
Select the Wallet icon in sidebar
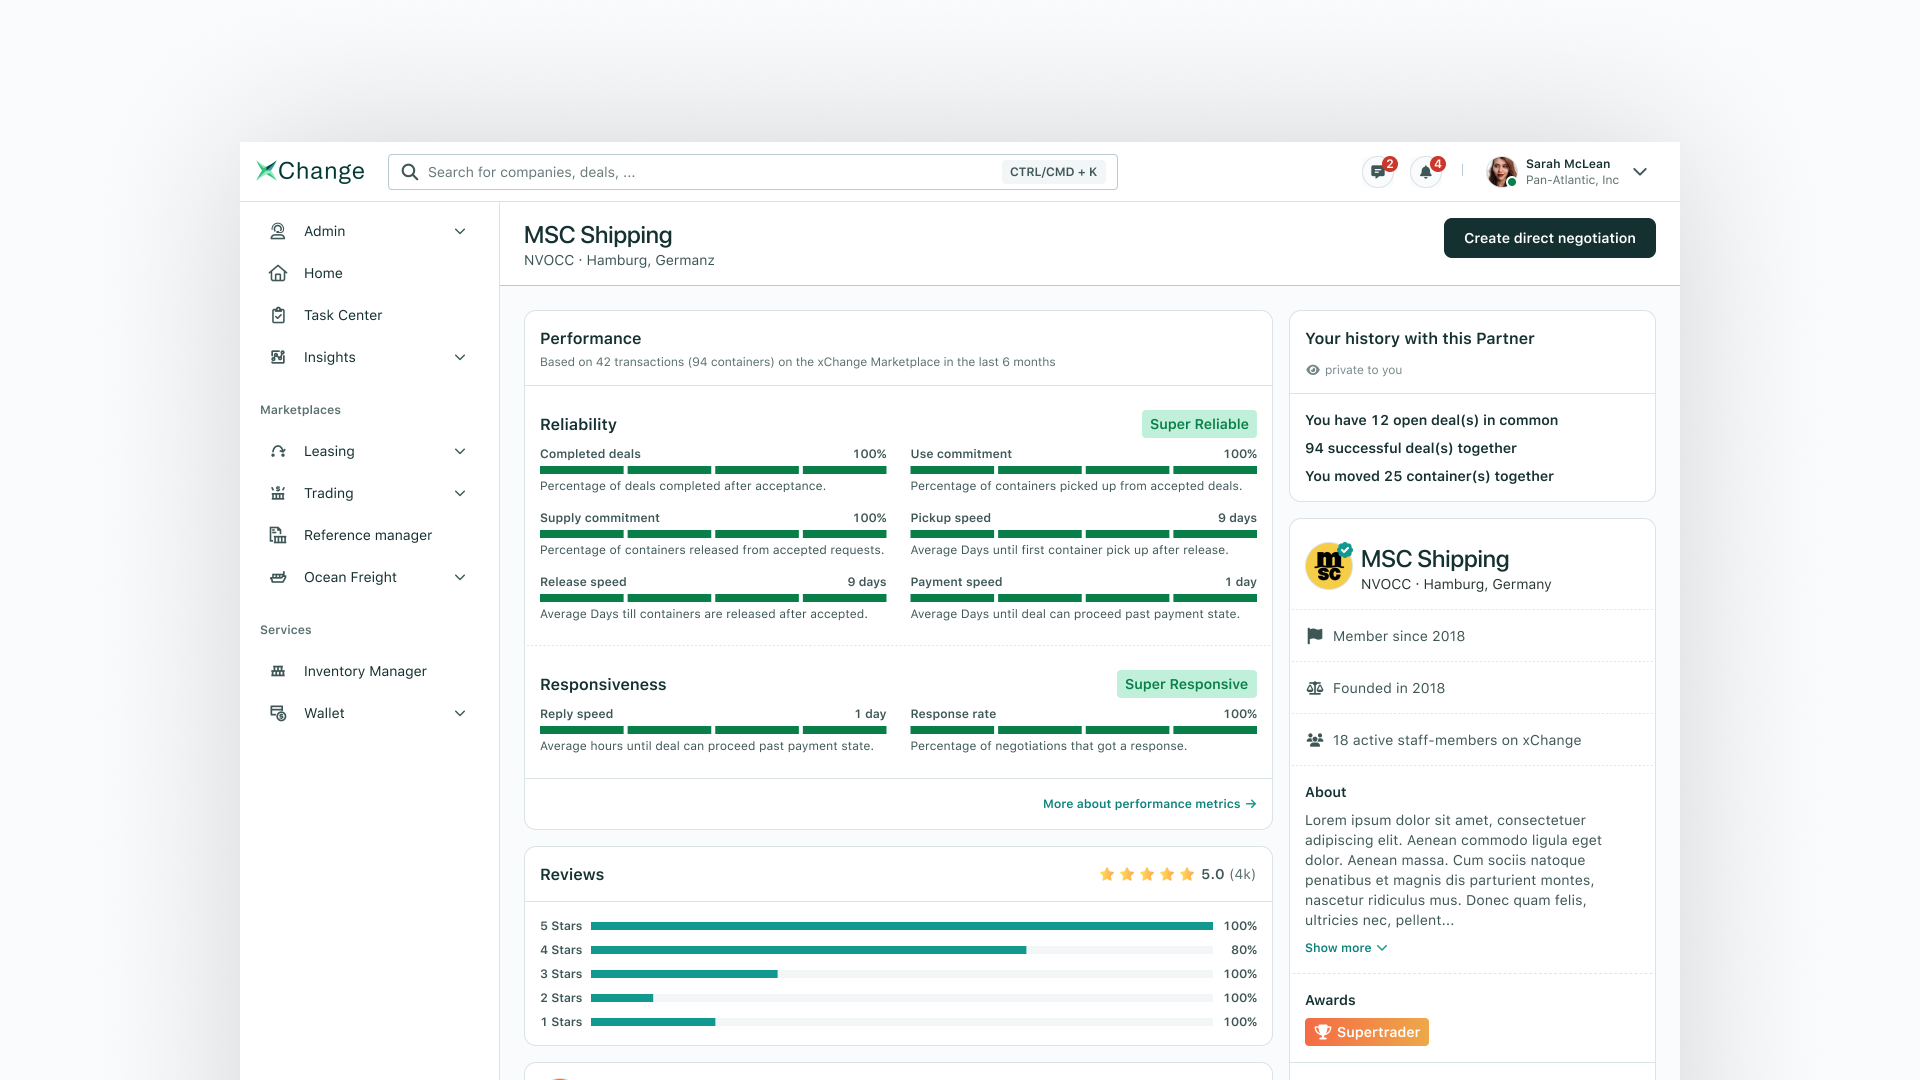[x=278, y=713]
